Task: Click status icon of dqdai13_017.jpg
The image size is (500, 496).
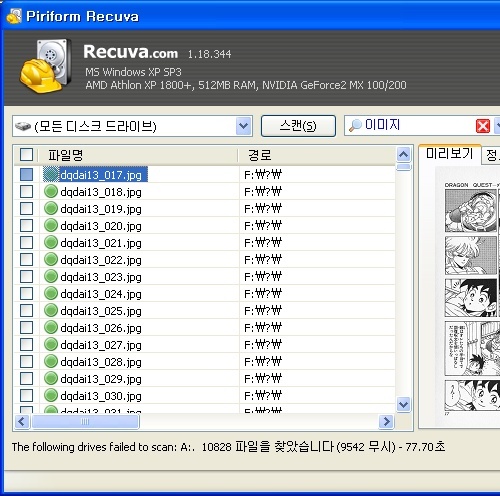Action: pos(51,174)
